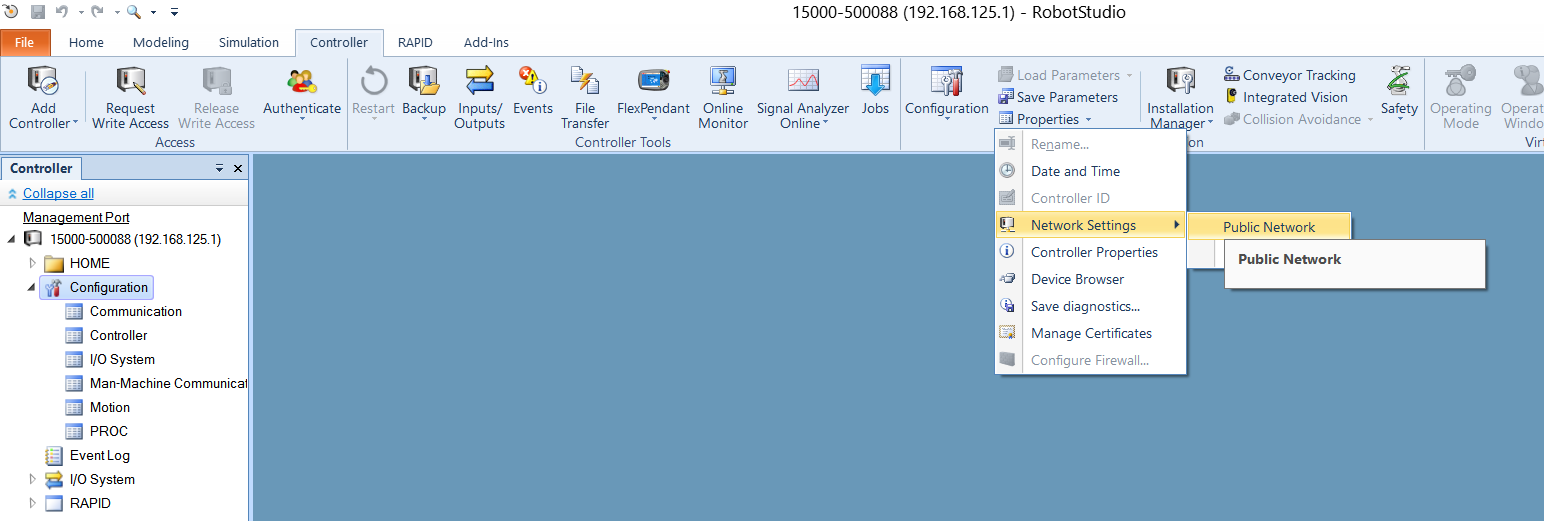Open the Properties dropdown
Viewport: 1544px width, 521px height.
[1044, 119]
